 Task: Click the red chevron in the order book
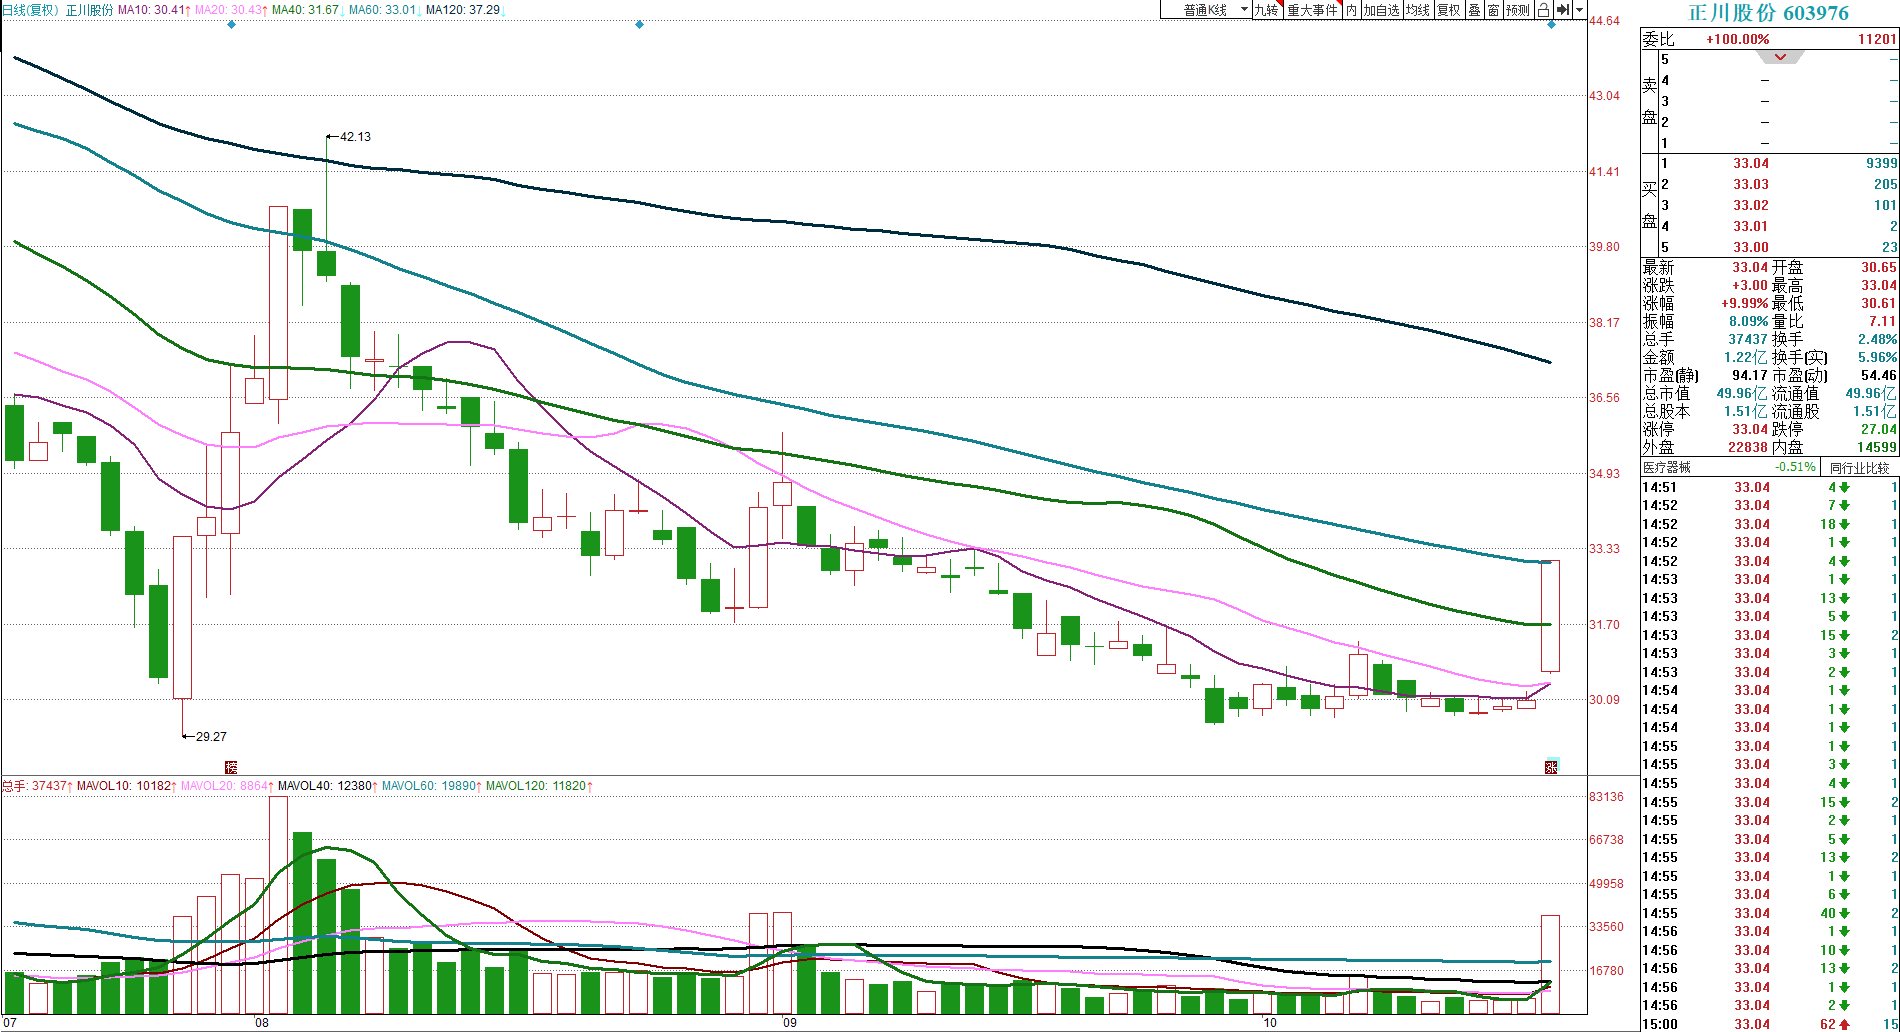click(x=1780, y=57)
